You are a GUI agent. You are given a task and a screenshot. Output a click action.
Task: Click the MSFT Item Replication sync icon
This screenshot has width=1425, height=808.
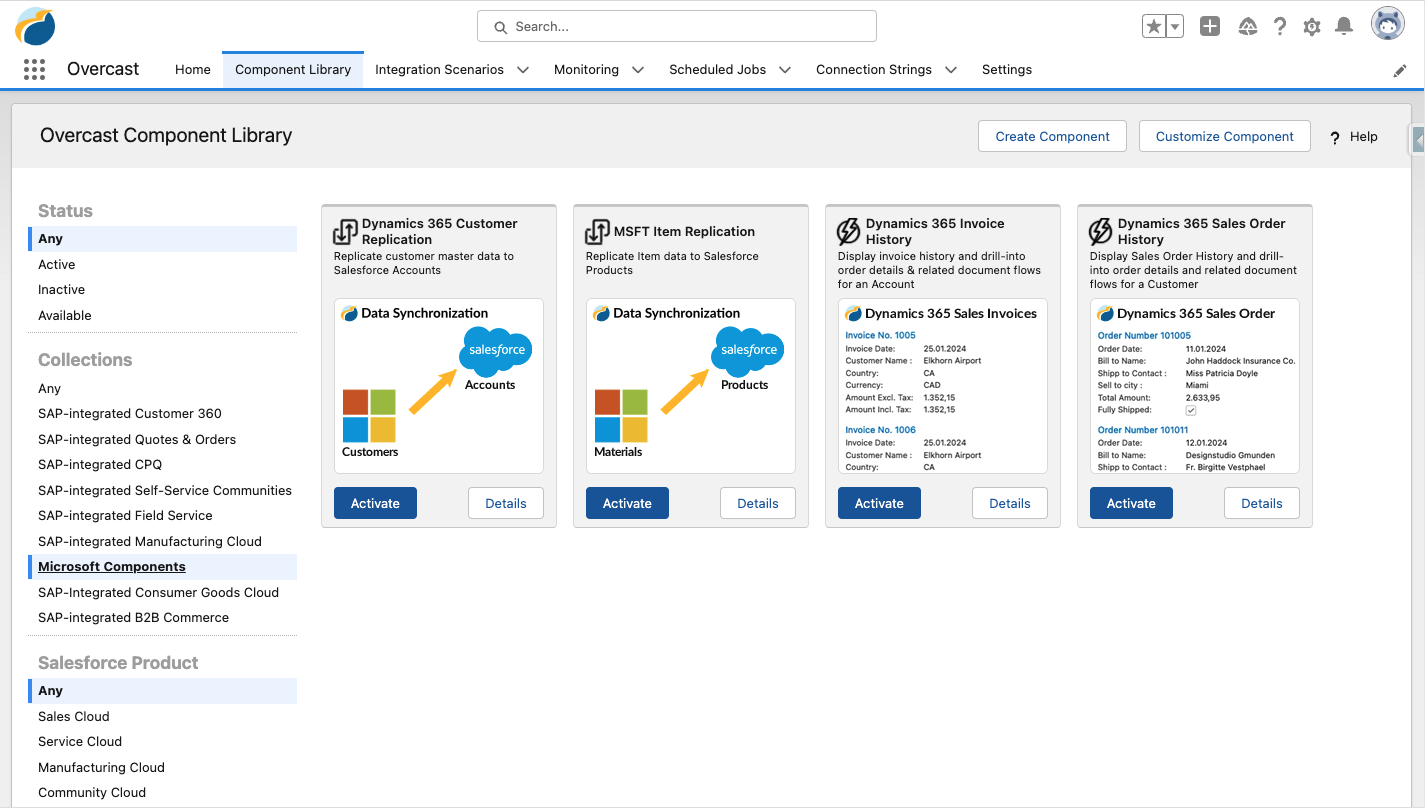(597, 232)
